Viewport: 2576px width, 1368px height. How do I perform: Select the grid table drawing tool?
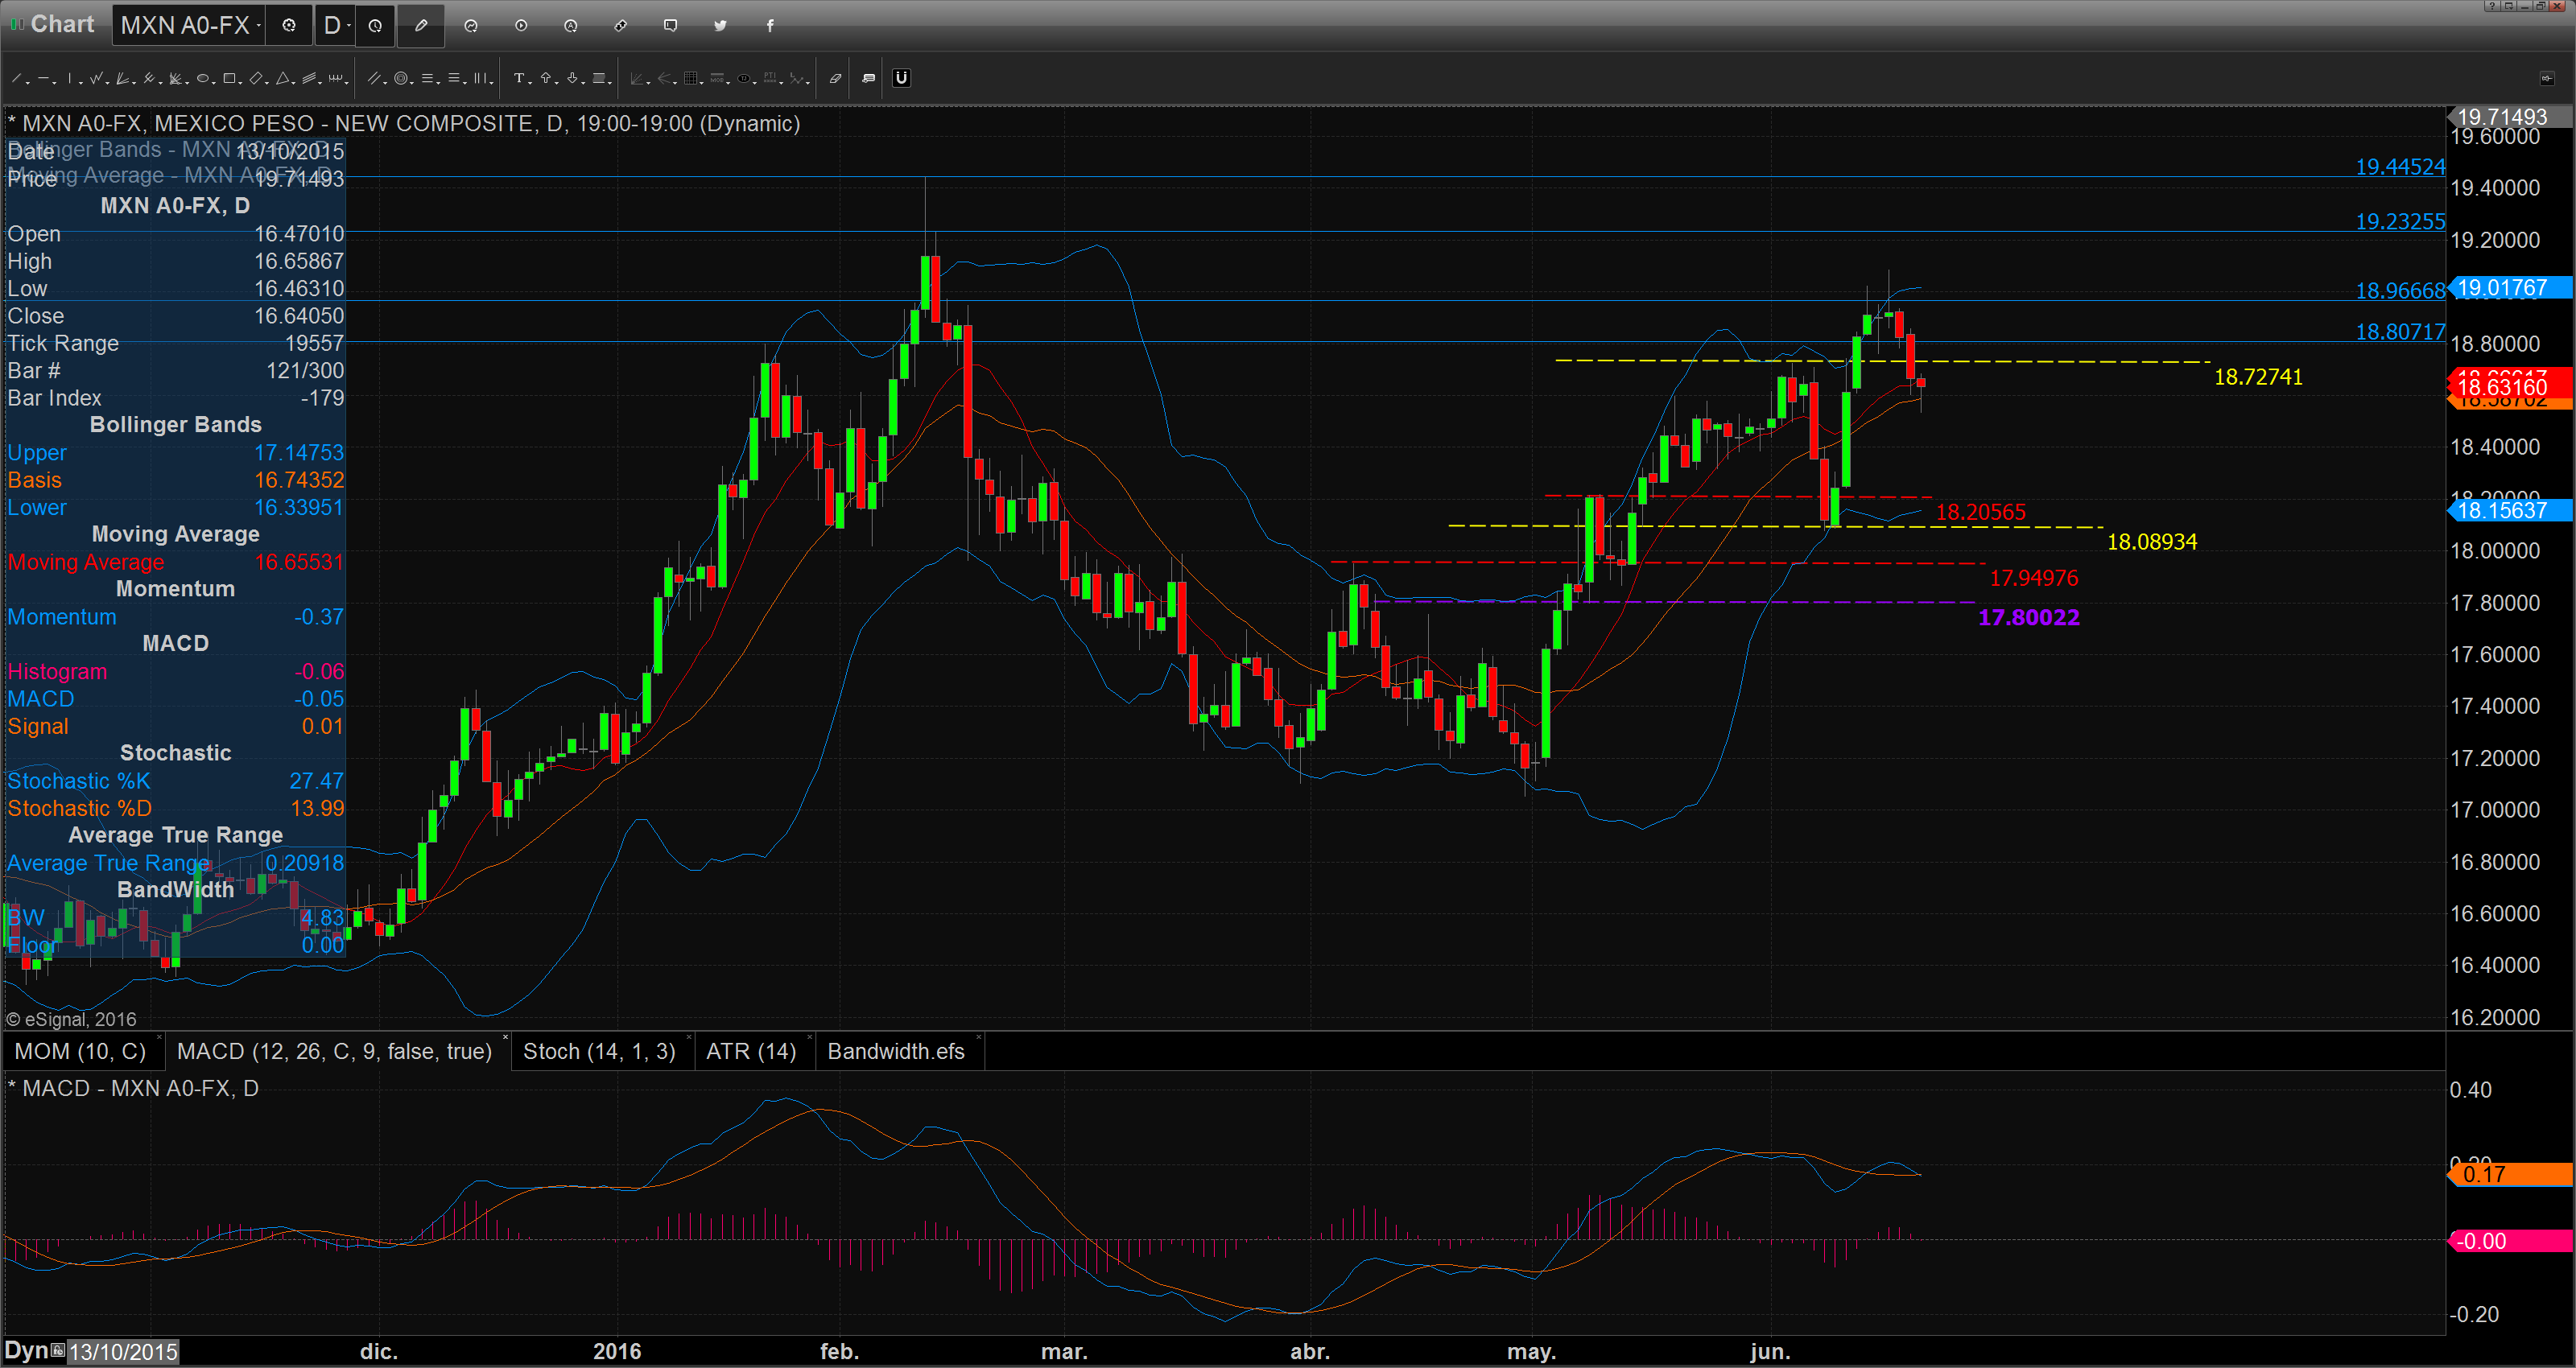click(691, 78)
